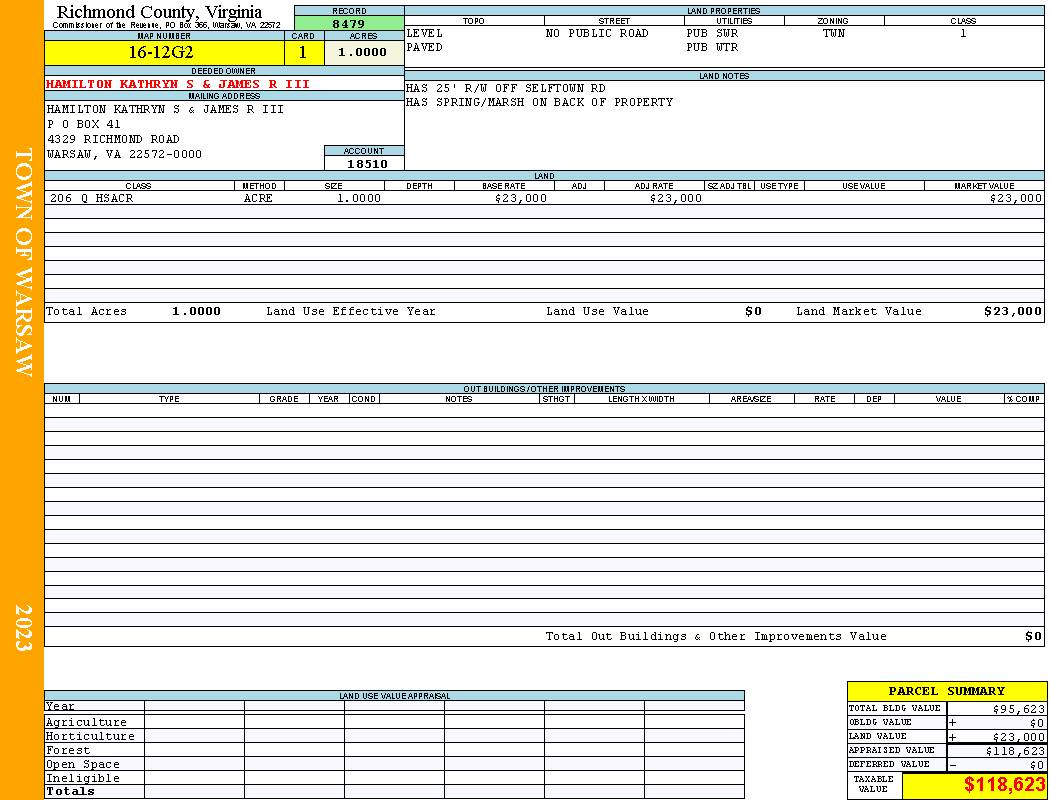Screen dimensions: 1050x800
Task: Click Land Use Effective Year label
Action: point(351,311)
